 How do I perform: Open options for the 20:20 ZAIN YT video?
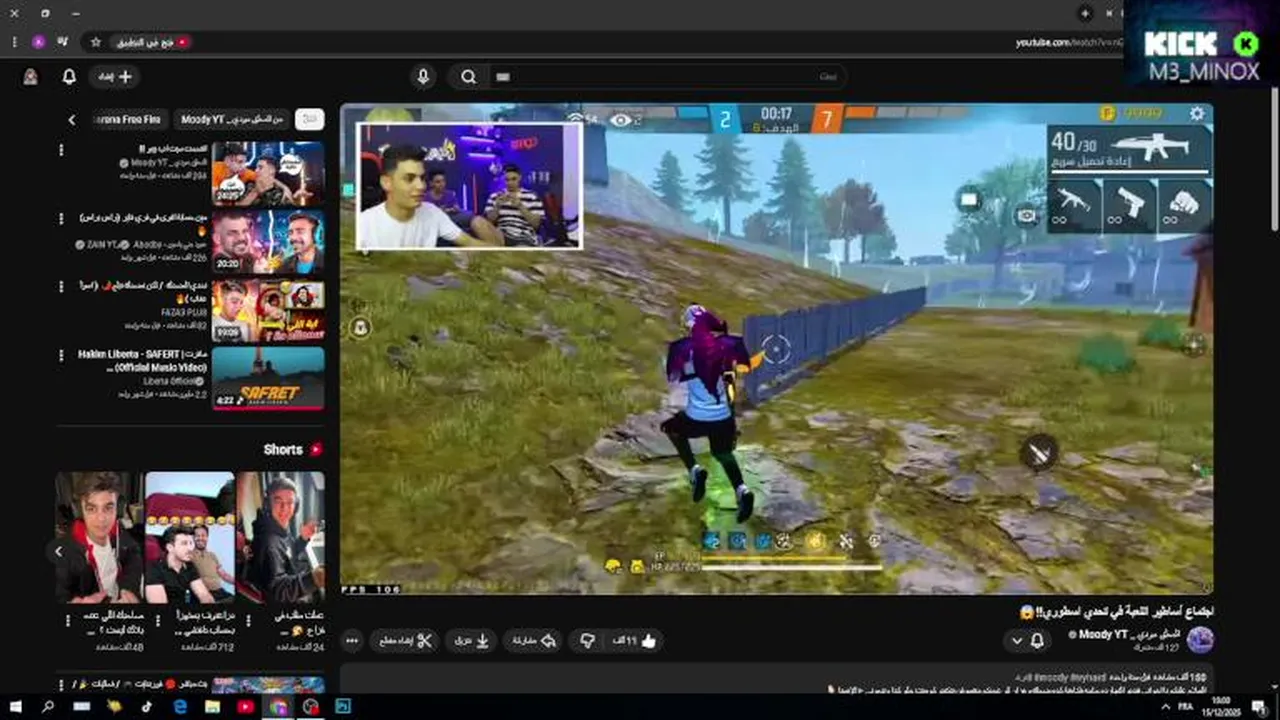(x=61, y=218)
